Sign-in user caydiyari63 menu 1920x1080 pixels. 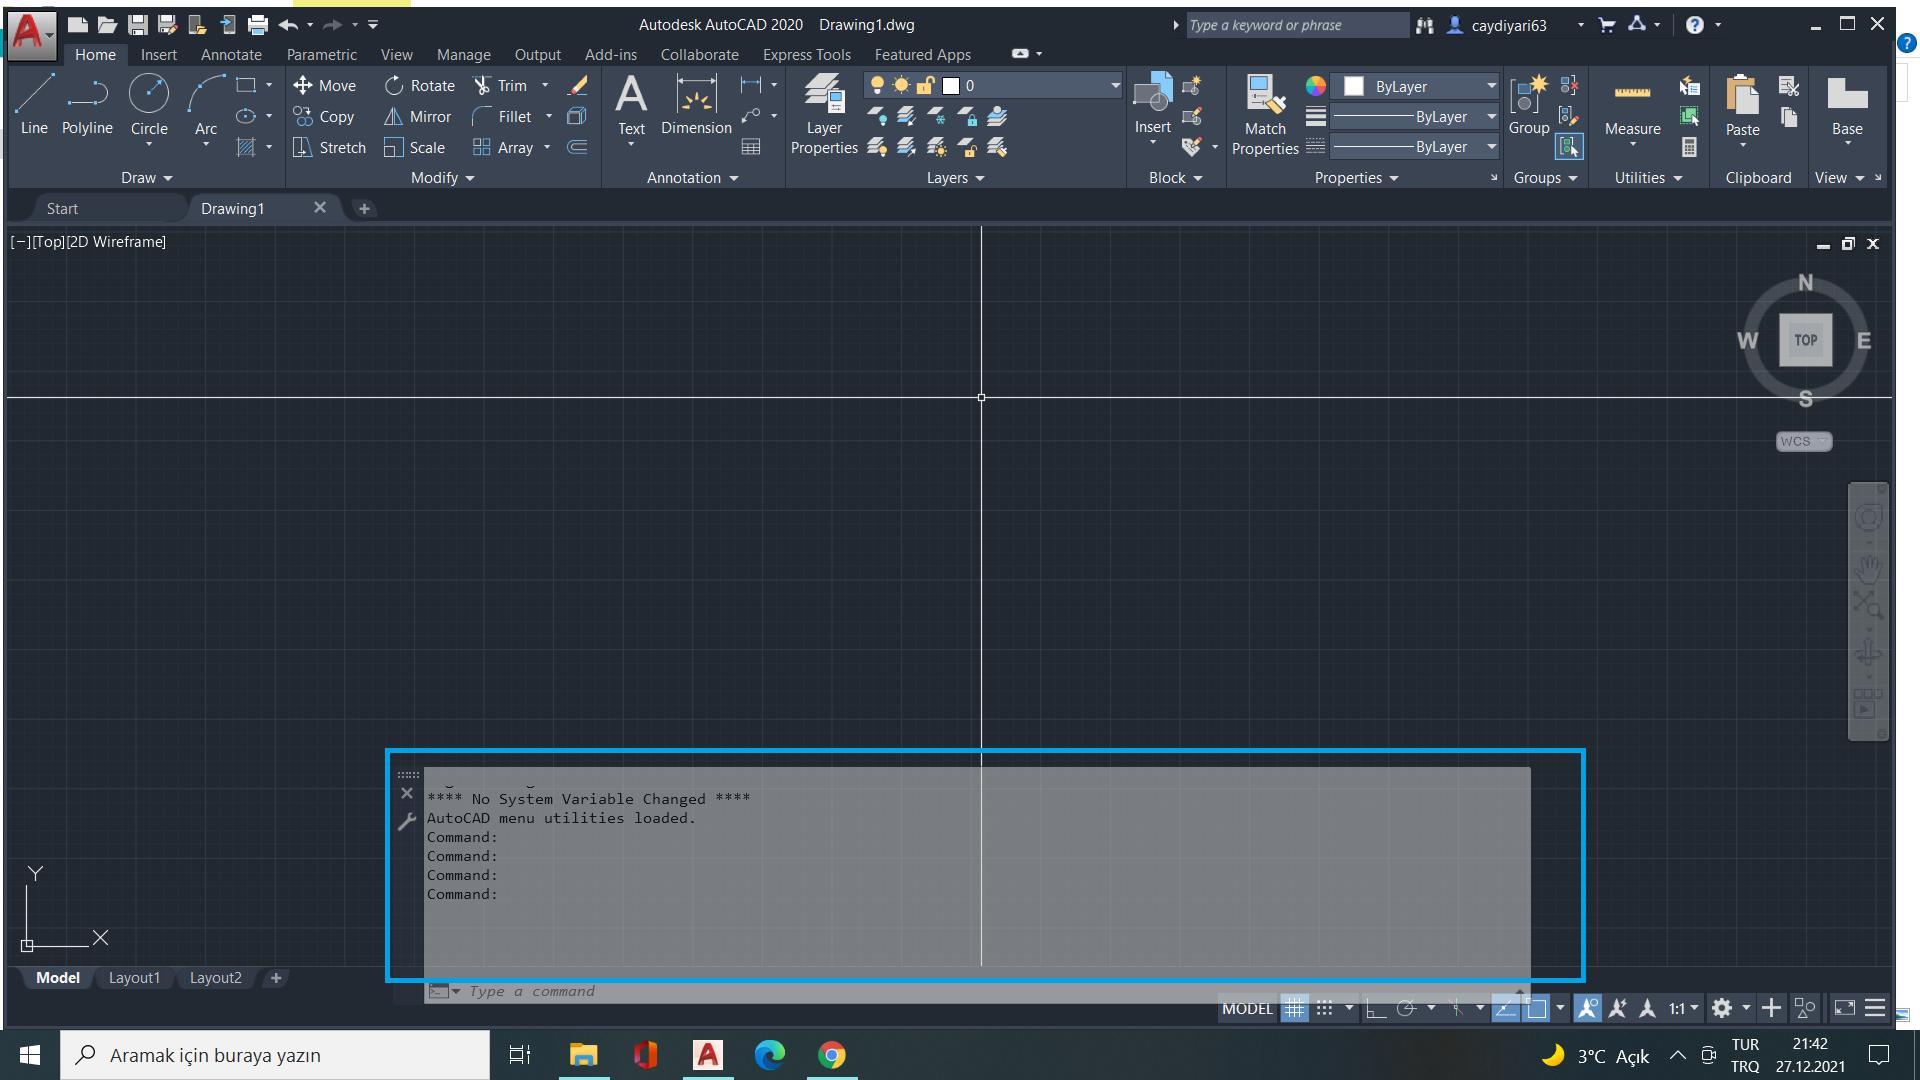click(x=1508, y=25)
